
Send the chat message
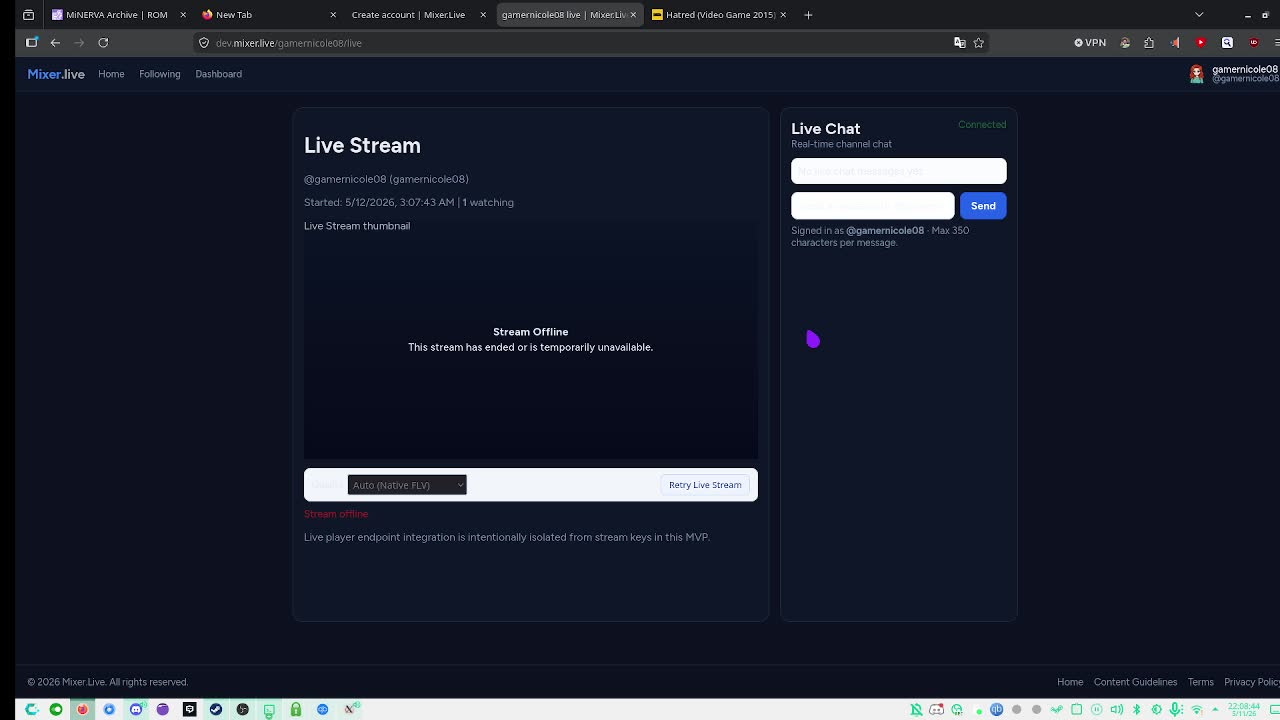pyautogui.click(x=983, y=206)
